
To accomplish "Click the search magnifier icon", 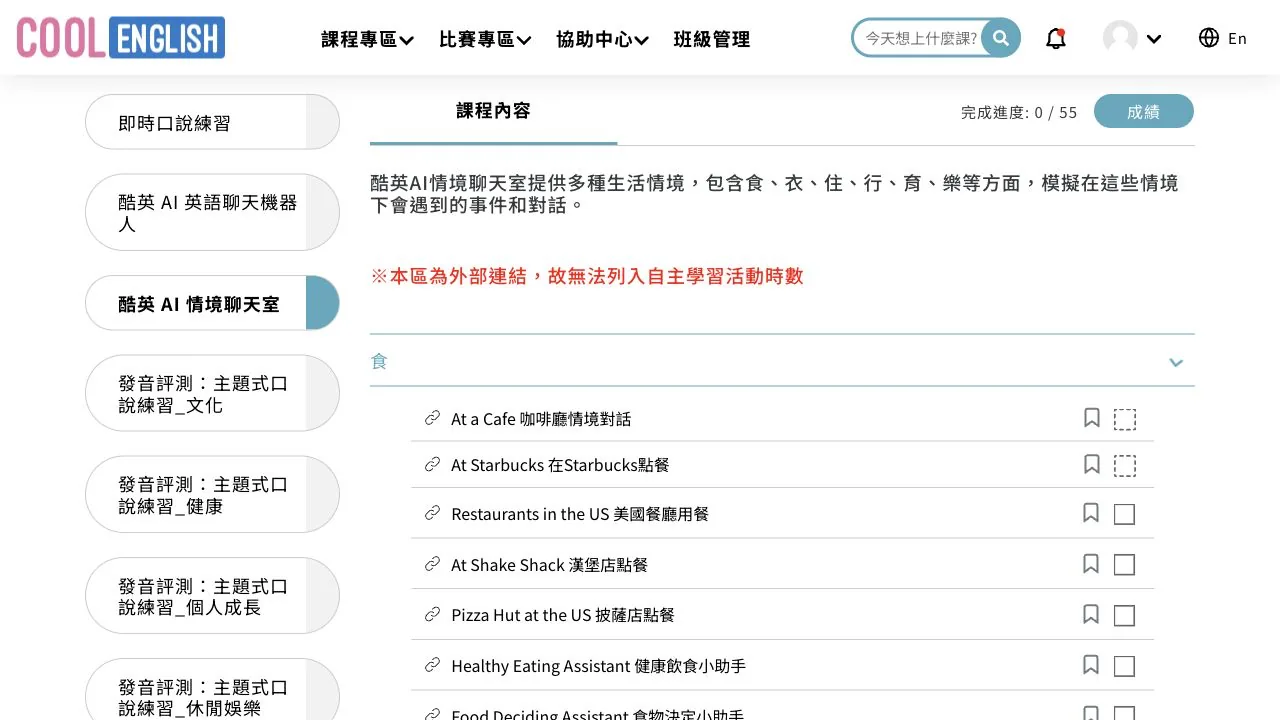I will click(x=1000, y=38).
